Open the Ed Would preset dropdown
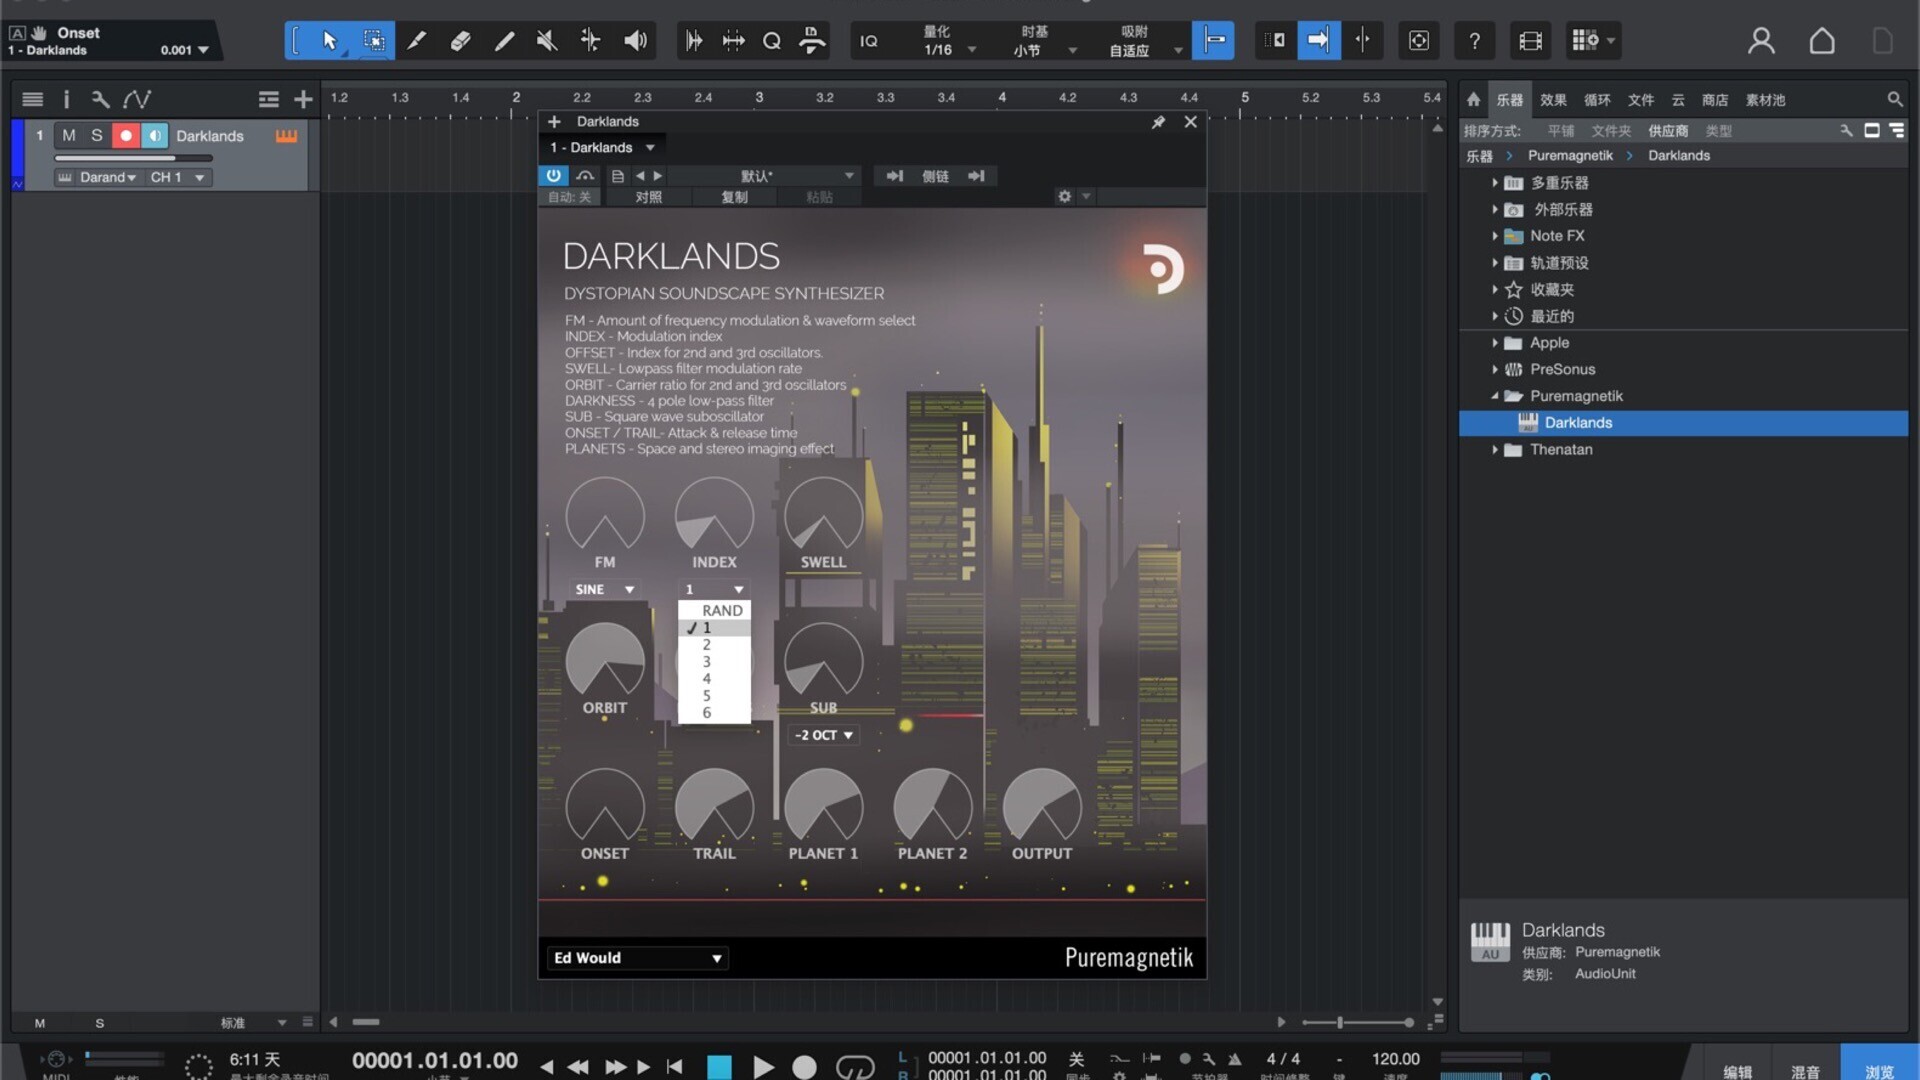1920x1080 pixels. pos(636,958)
